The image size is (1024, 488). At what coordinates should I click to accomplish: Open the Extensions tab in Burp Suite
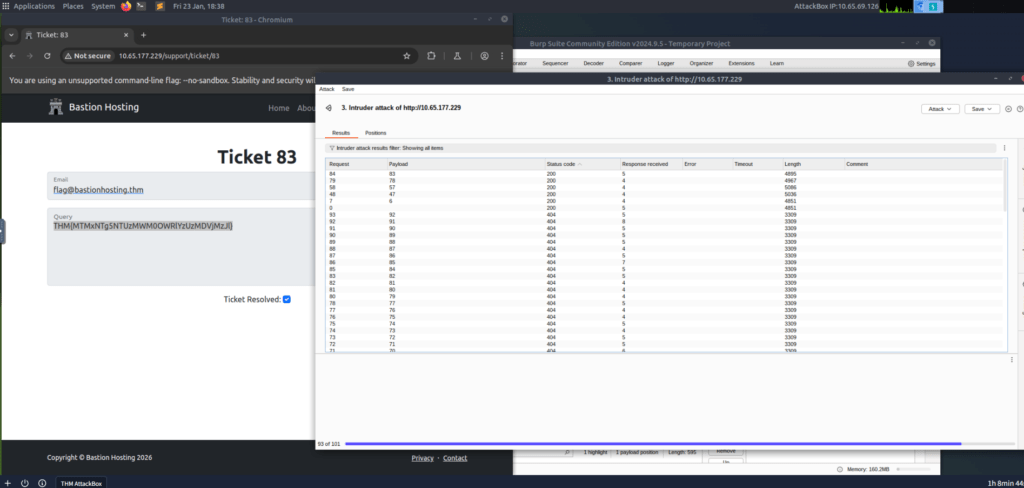point(741,63)
